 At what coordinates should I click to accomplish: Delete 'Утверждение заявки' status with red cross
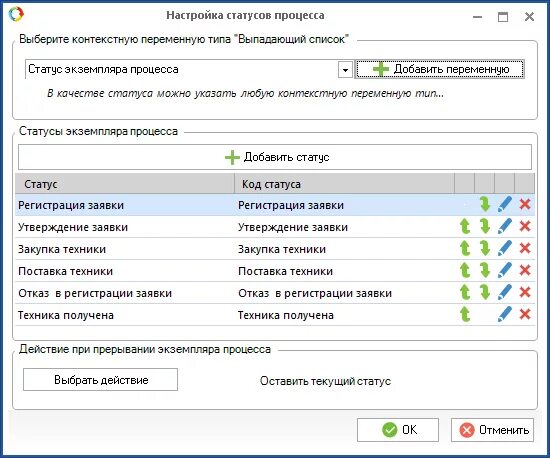[x=525, y=227]
